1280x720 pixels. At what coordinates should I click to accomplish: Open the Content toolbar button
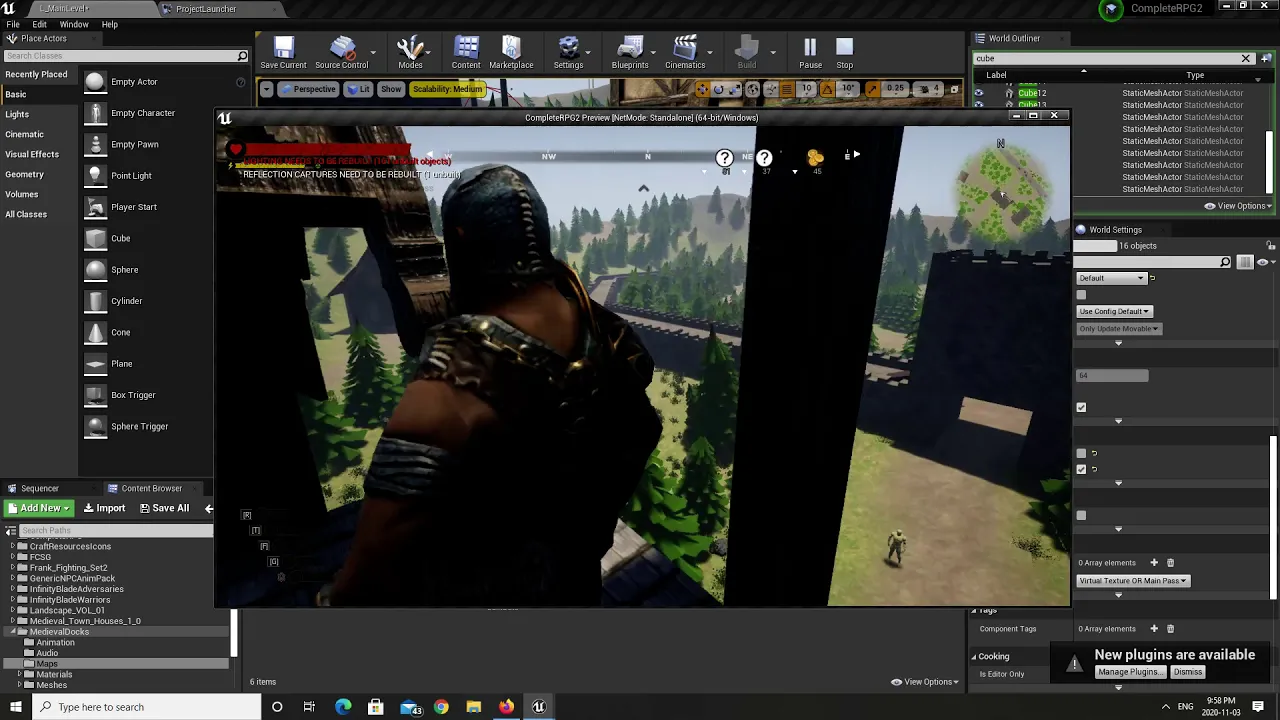(466, 52)
